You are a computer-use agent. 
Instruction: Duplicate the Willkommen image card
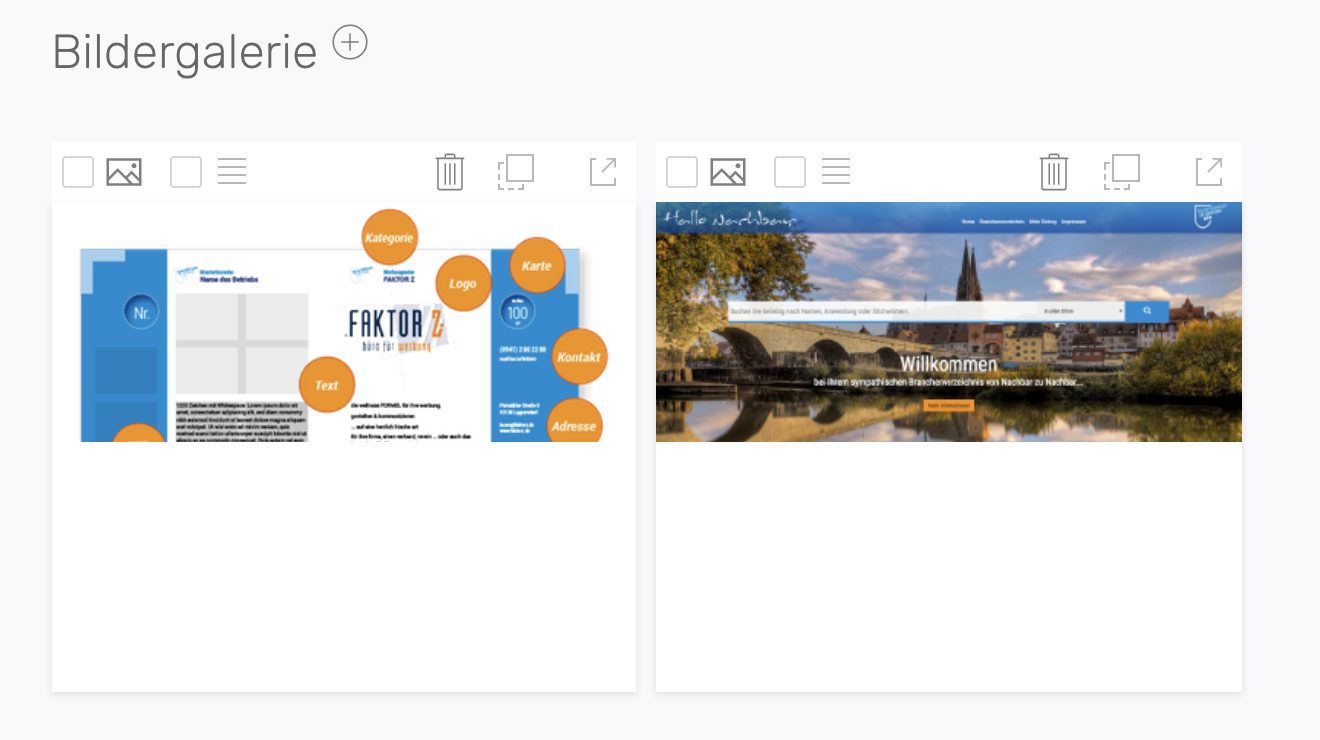pos(1121,172)
